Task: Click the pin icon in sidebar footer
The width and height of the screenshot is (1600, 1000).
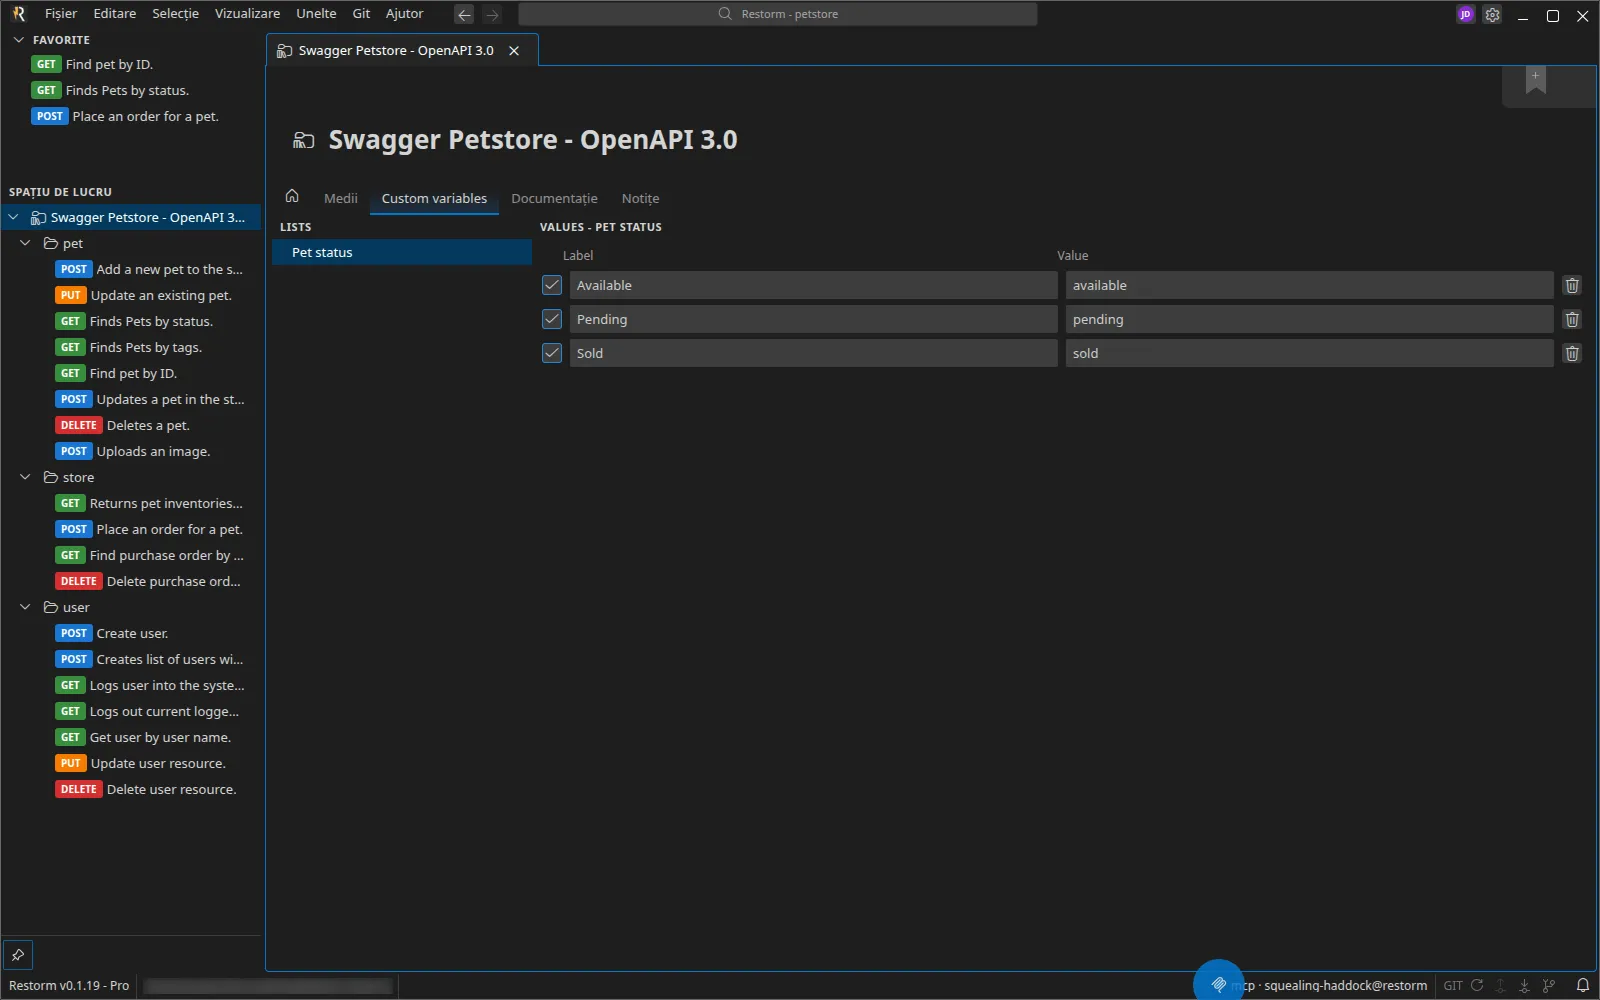Action: 18,955
